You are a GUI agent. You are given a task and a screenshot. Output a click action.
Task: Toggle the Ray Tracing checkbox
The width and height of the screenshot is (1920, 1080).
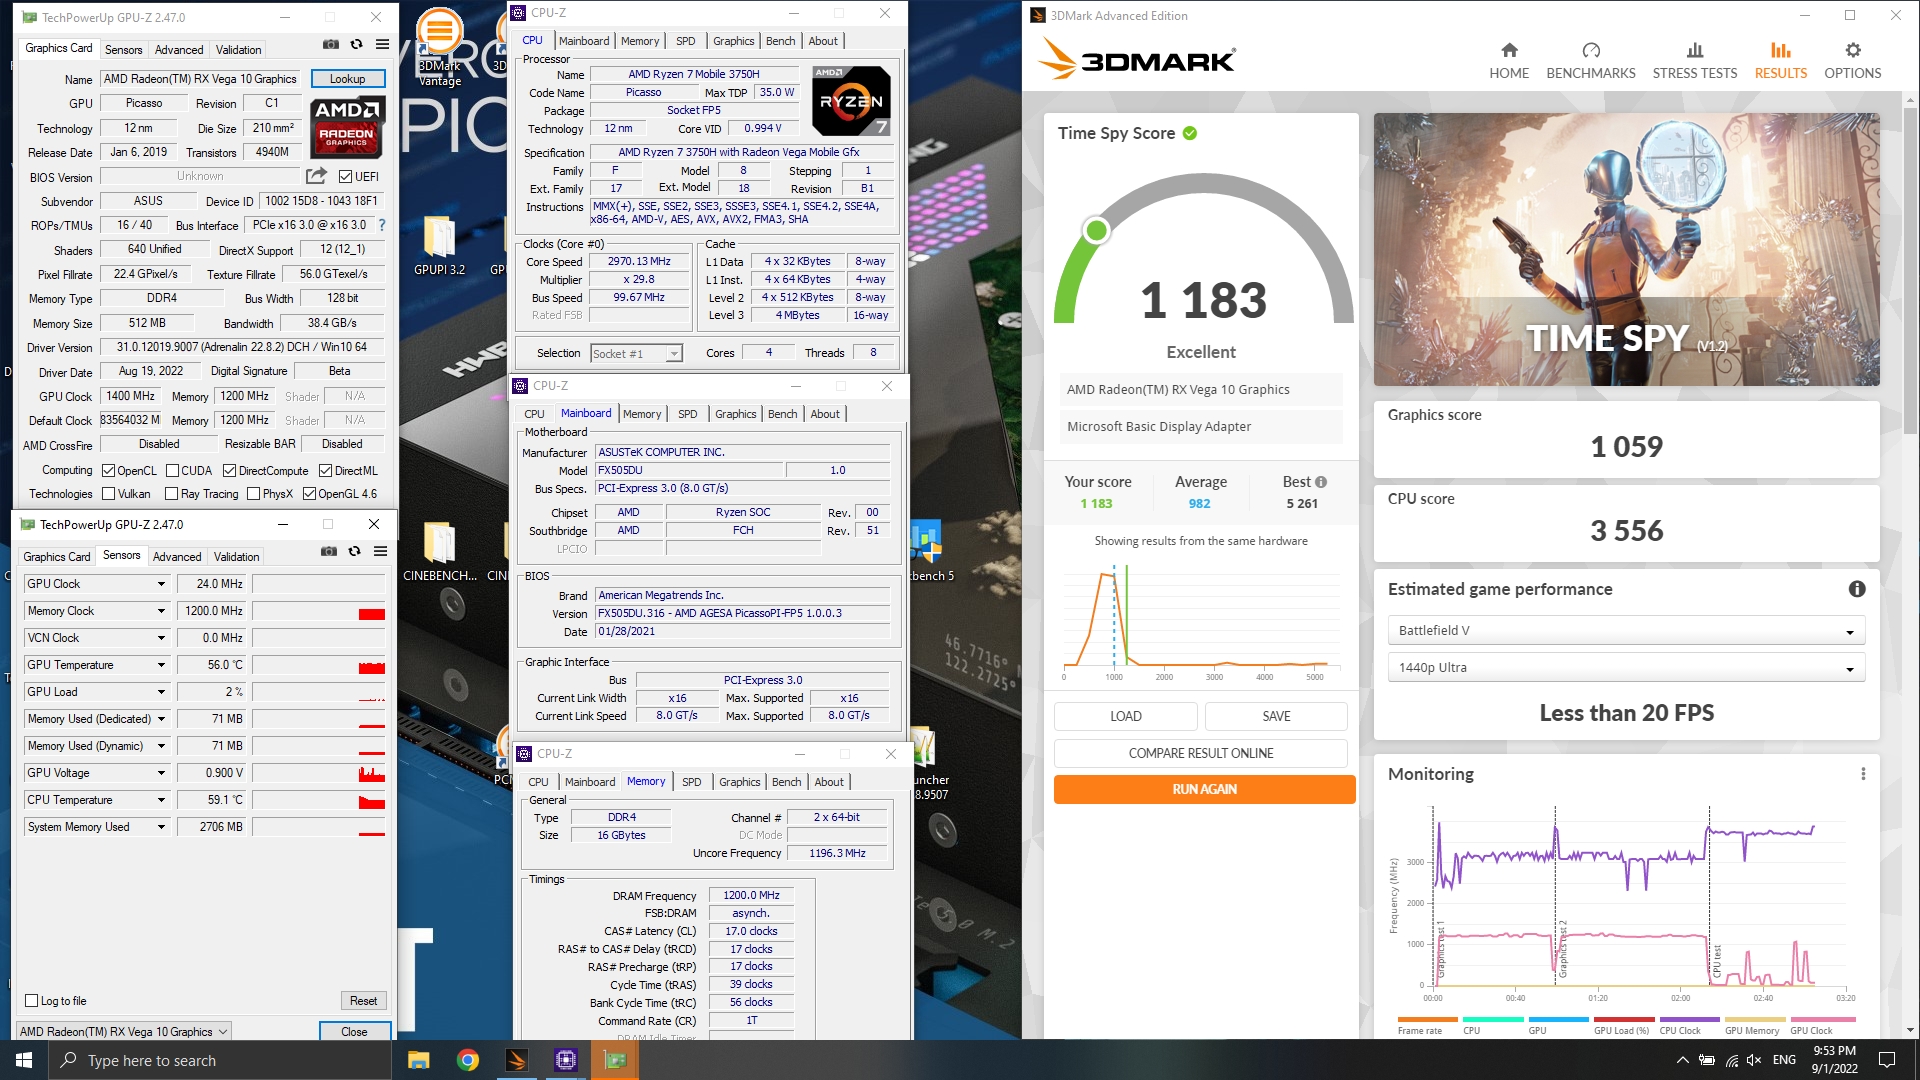tap(171, 494)
